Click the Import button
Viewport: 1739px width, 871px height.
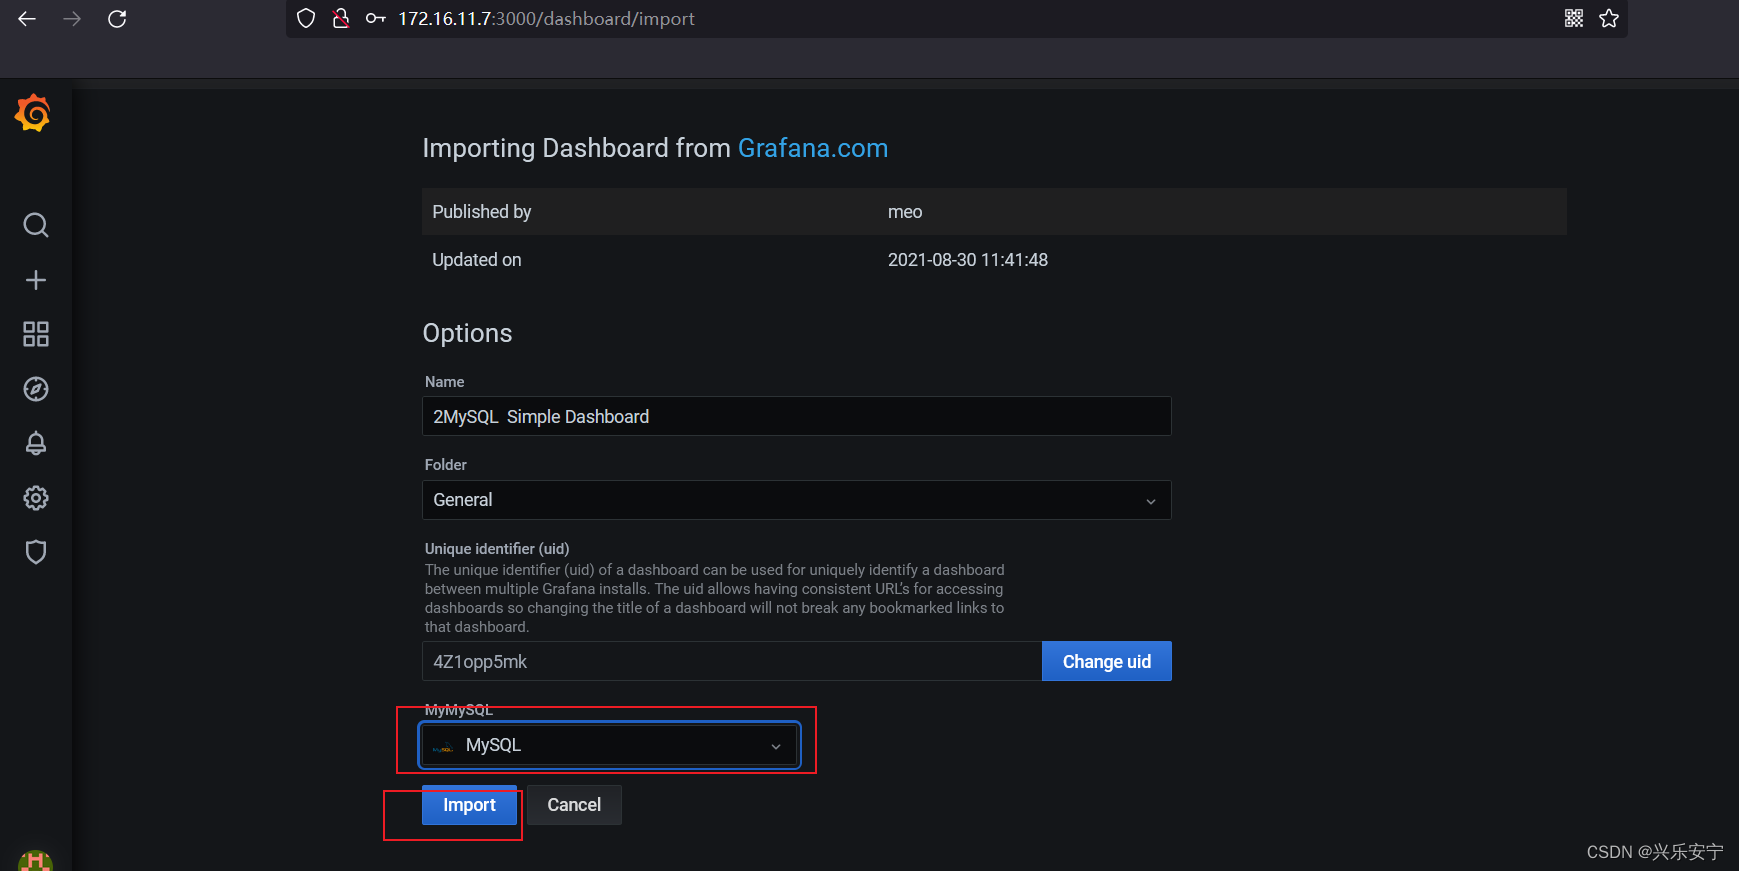point(469,805)
